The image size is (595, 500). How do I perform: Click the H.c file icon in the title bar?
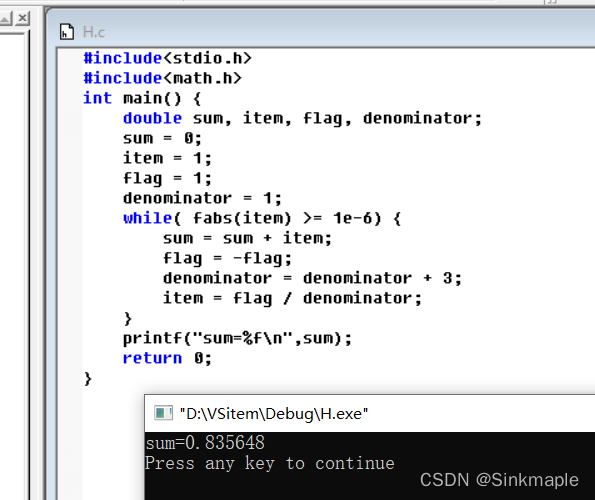67,32
